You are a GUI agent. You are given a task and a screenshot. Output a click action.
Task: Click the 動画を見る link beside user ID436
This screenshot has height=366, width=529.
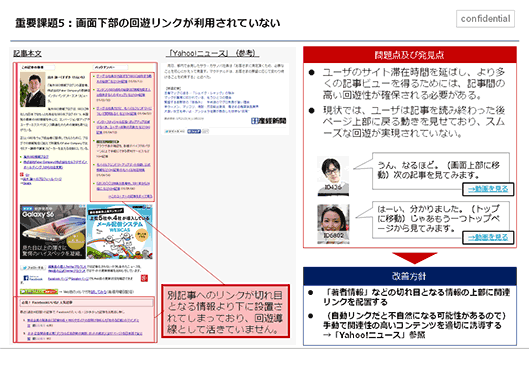(488, 189)
